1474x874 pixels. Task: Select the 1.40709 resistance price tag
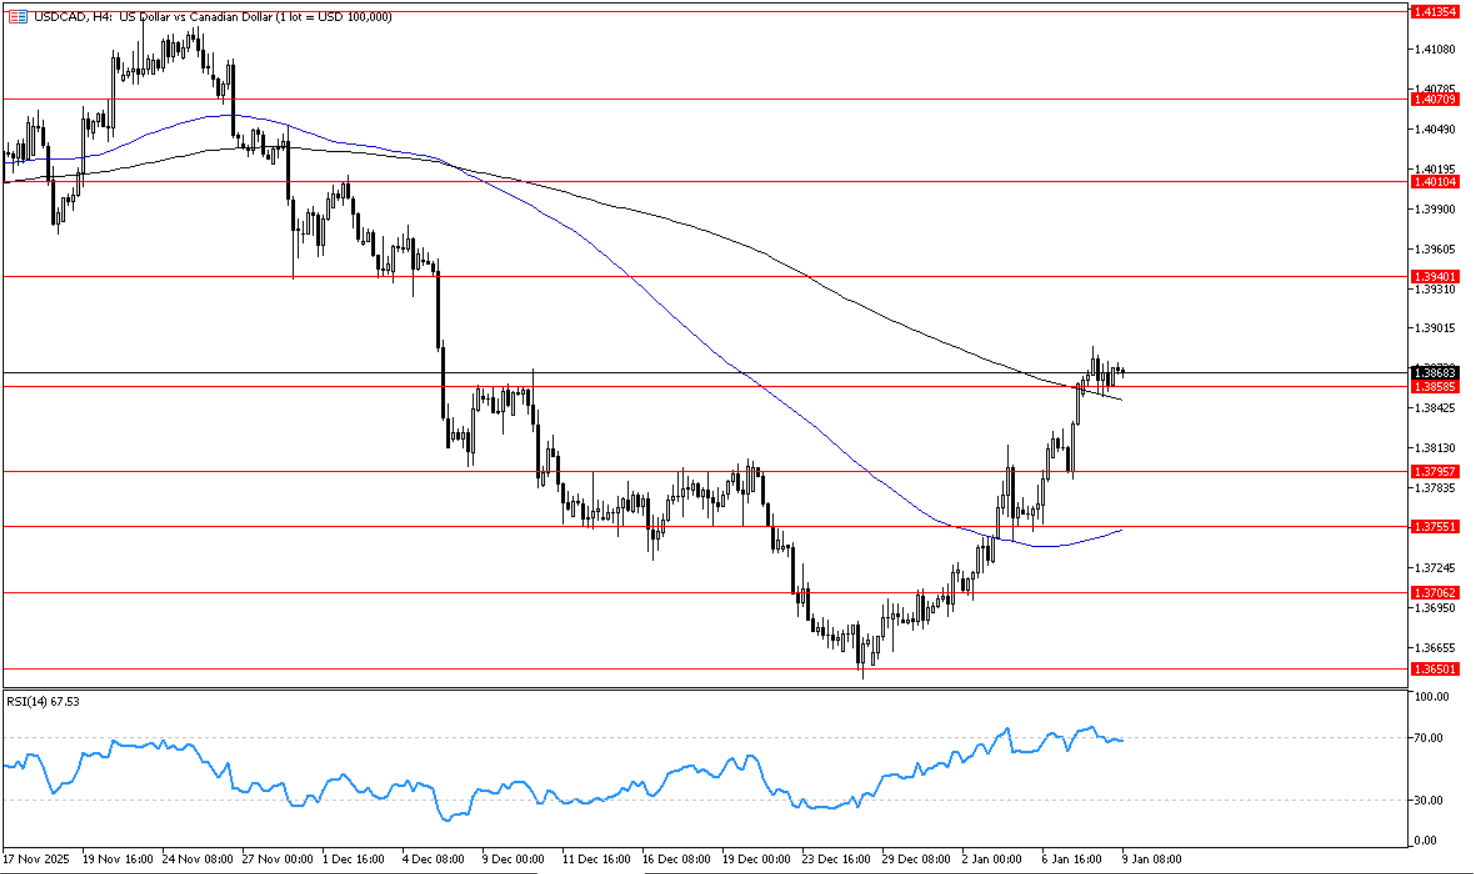[x=1434, y=99]
